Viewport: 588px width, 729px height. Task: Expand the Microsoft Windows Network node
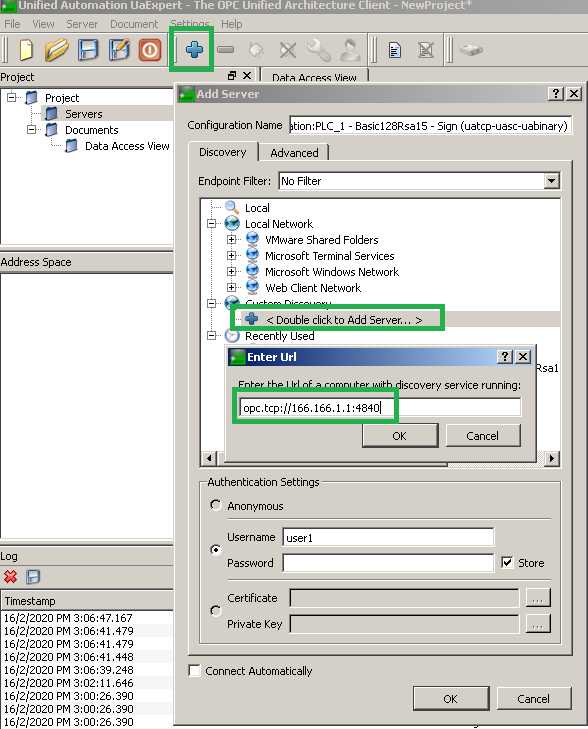(x=231, y=272)
